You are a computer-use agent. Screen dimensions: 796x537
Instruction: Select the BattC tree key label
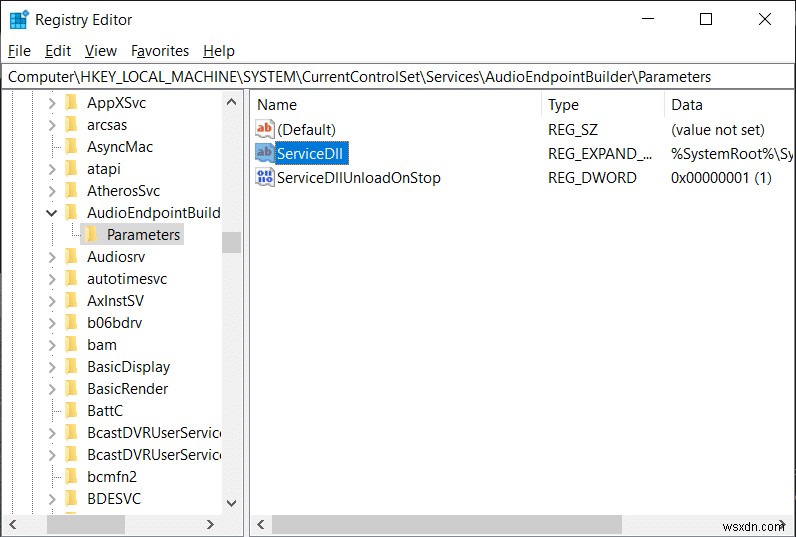coord(105,411)
